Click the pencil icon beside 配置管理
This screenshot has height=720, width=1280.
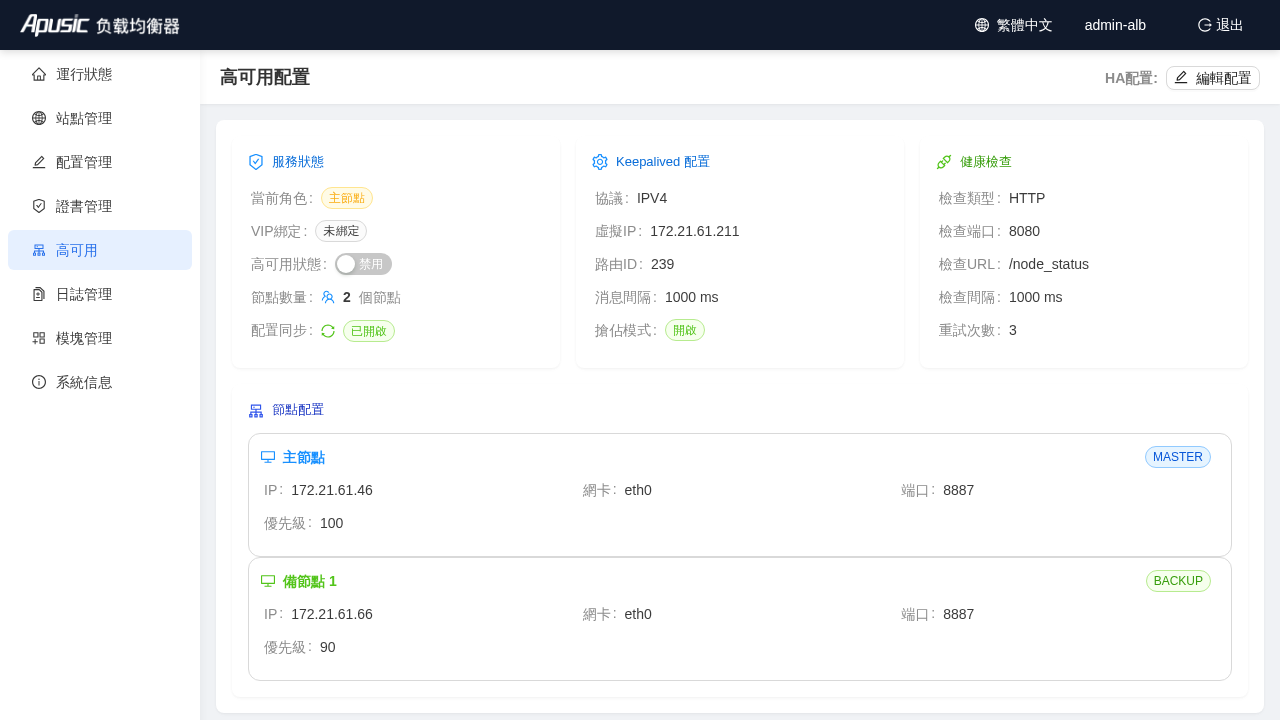[x=39, y=162]
